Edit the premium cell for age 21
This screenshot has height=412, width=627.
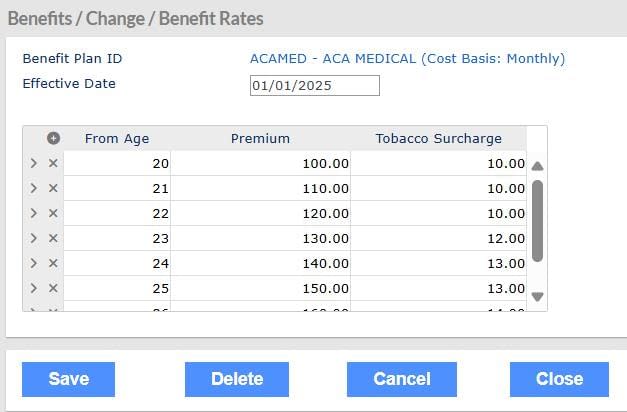[261, 188]
